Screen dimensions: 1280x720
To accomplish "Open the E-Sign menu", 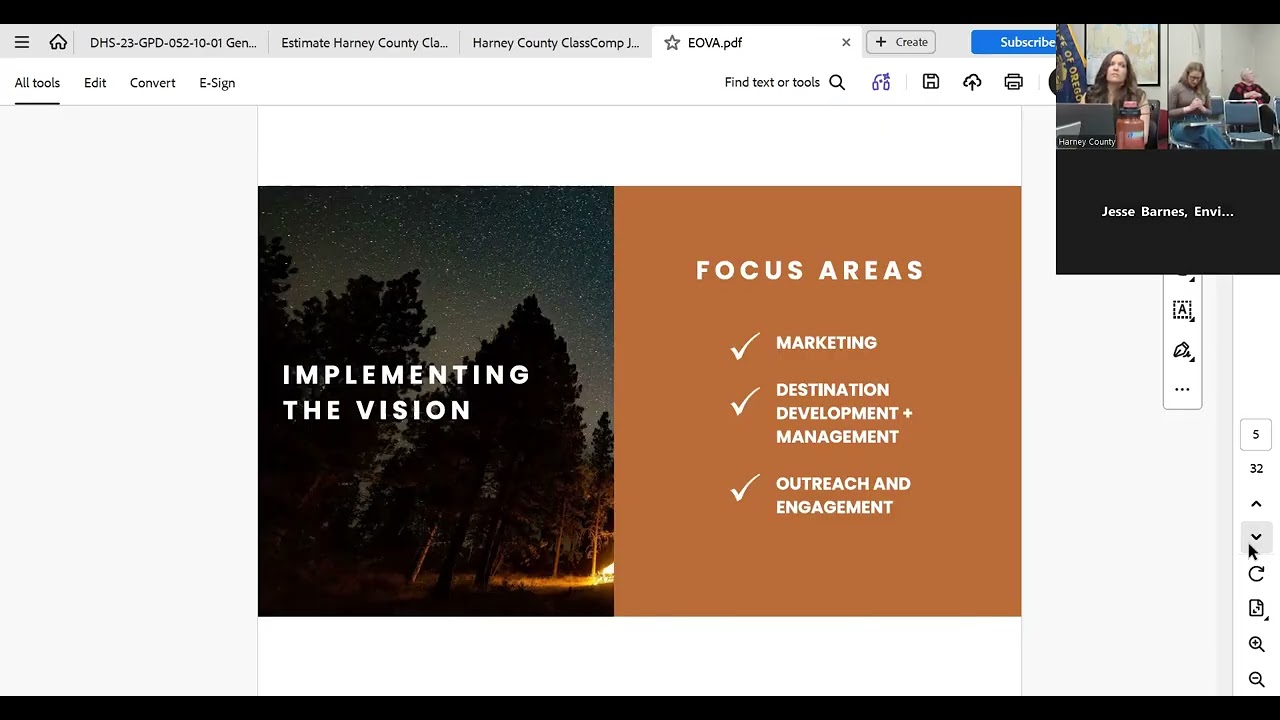I will click(x=217, y=83).
